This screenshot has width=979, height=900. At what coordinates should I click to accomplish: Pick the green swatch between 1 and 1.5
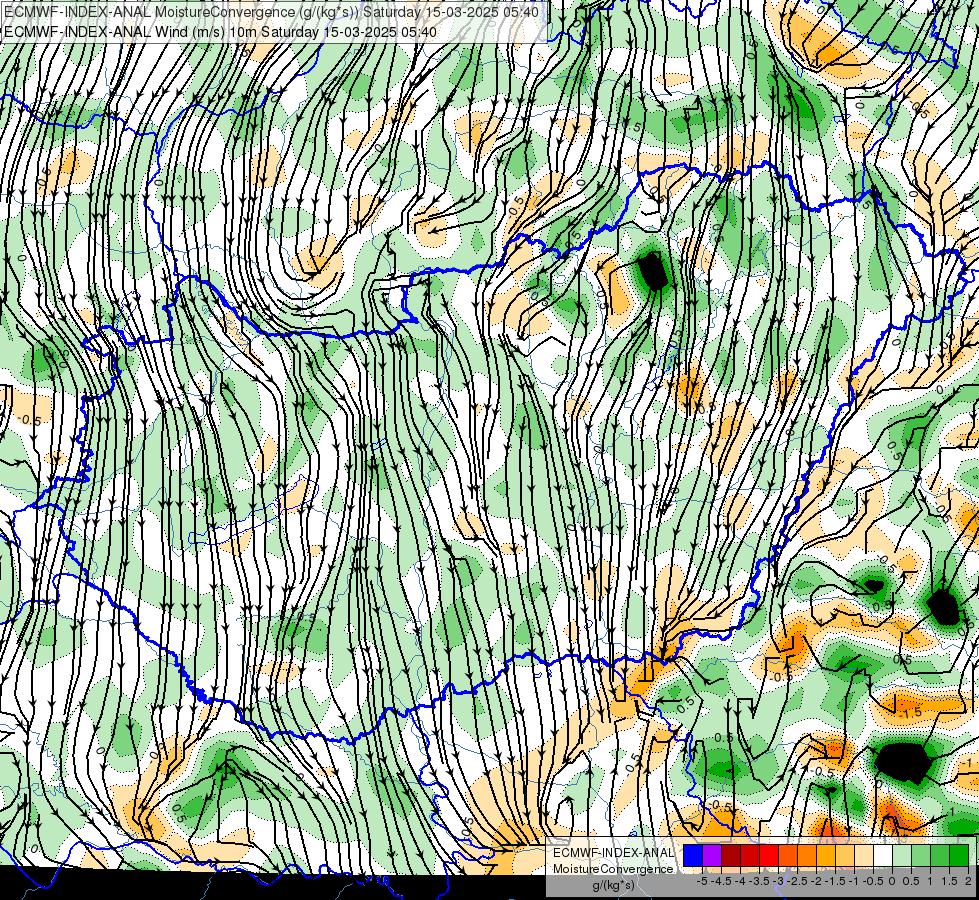tap(940, 855)
